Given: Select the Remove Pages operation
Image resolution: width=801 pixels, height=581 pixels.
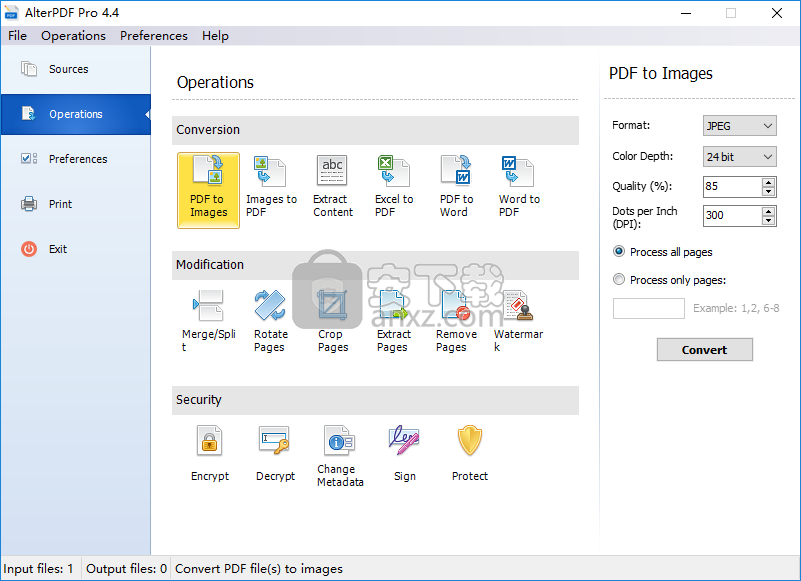Looking at the screenshot, I should point(456,321).
